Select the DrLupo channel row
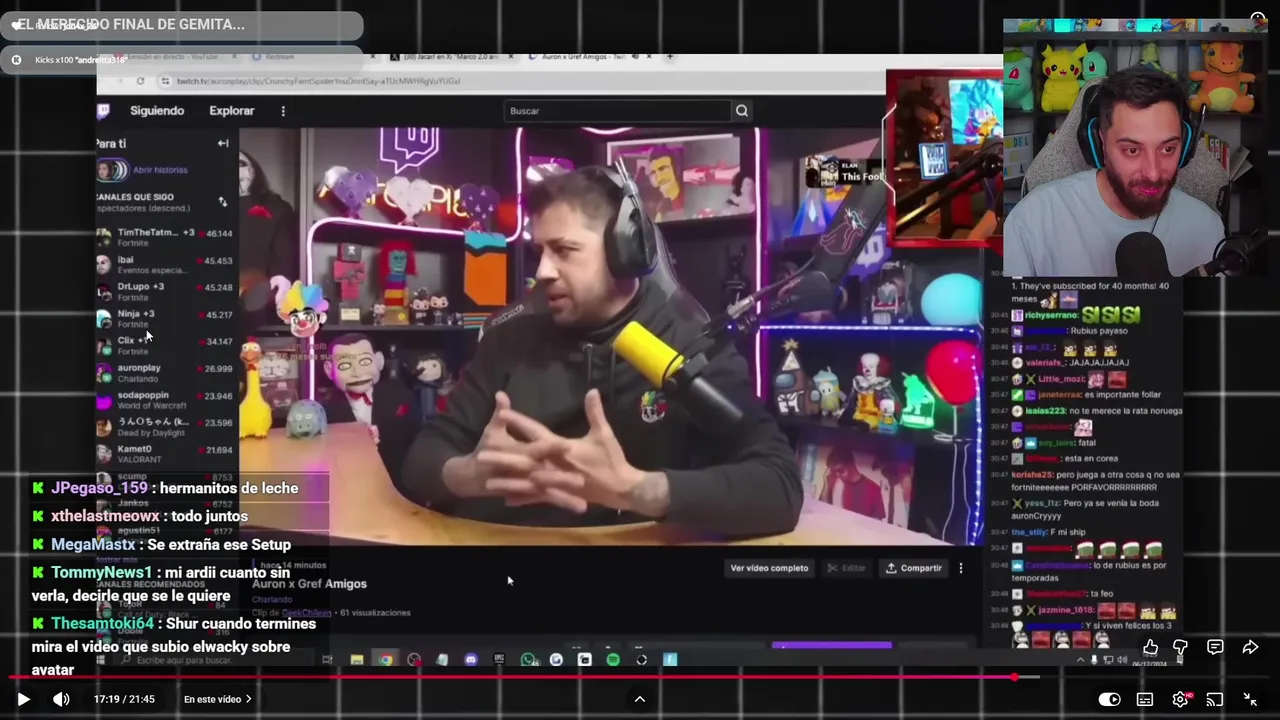 [x=166, y=291]
